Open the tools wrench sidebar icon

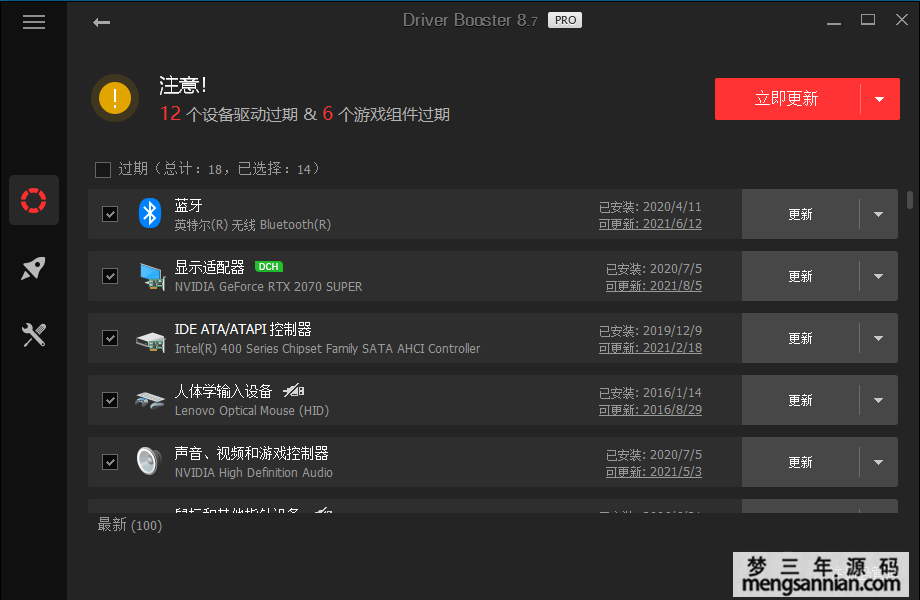click(33, 335)
